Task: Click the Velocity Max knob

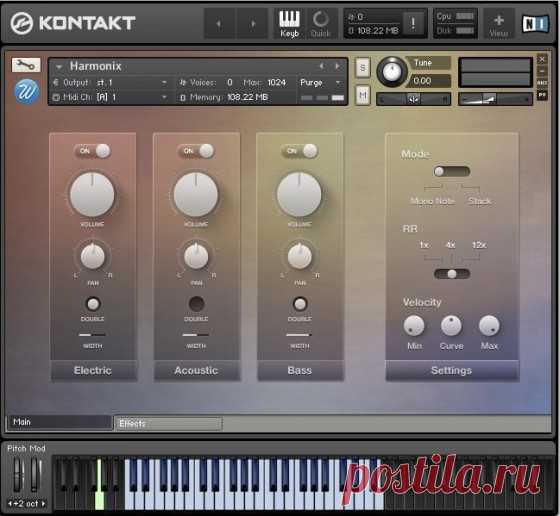Action: 489,326
